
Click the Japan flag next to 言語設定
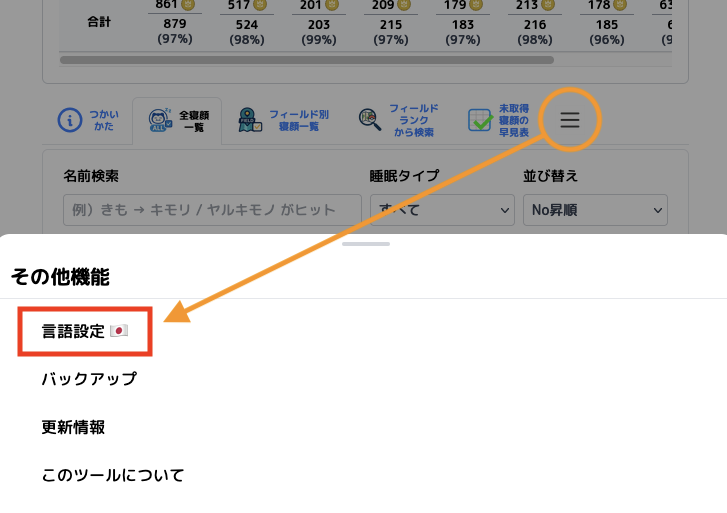click(119, 331)
